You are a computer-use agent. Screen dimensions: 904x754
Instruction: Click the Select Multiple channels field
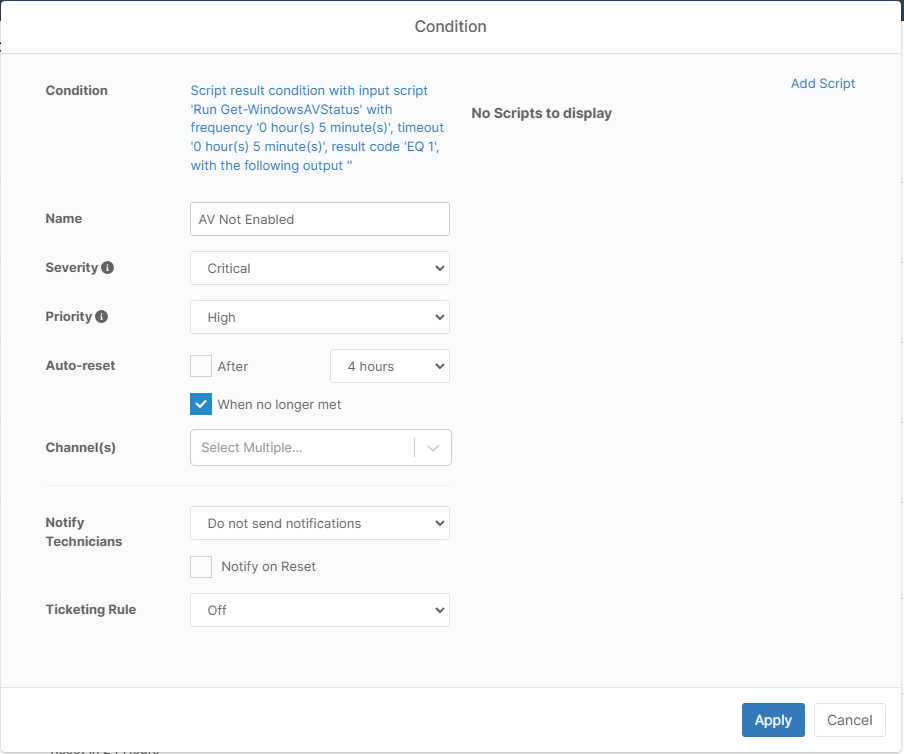(300, 448)
